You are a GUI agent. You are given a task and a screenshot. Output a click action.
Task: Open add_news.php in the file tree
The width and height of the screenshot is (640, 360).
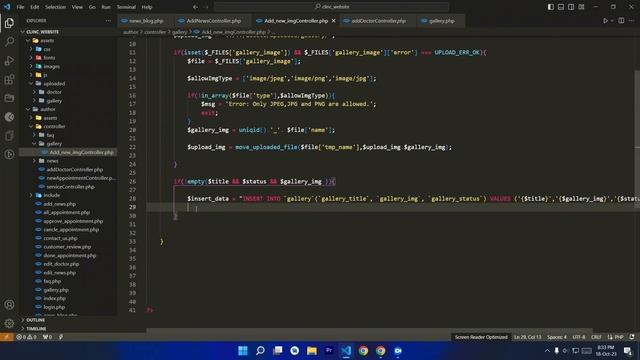point(60,204)
